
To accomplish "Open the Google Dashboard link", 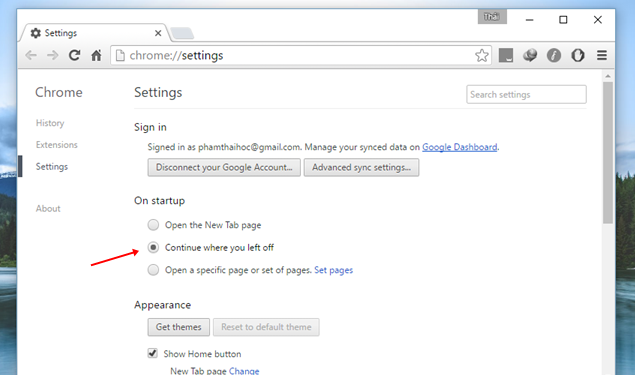I will click(460, 147).
